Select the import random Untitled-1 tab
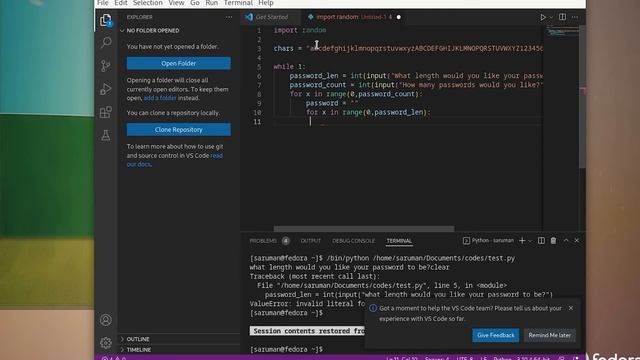 (x=353, y=17)
